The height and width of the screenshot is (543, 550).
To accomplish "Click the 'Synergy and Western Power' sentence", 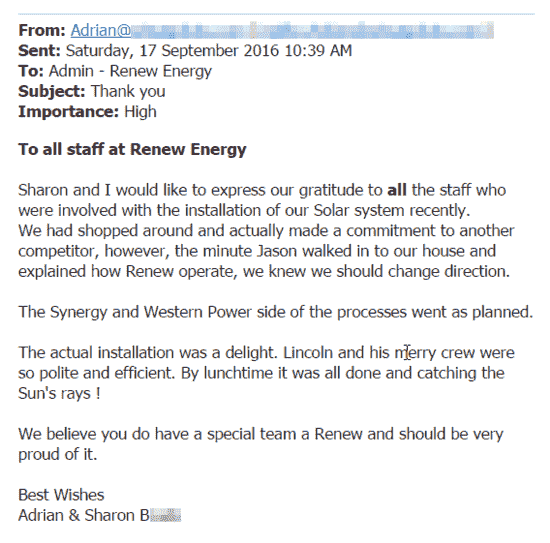I will pos(275,312).
